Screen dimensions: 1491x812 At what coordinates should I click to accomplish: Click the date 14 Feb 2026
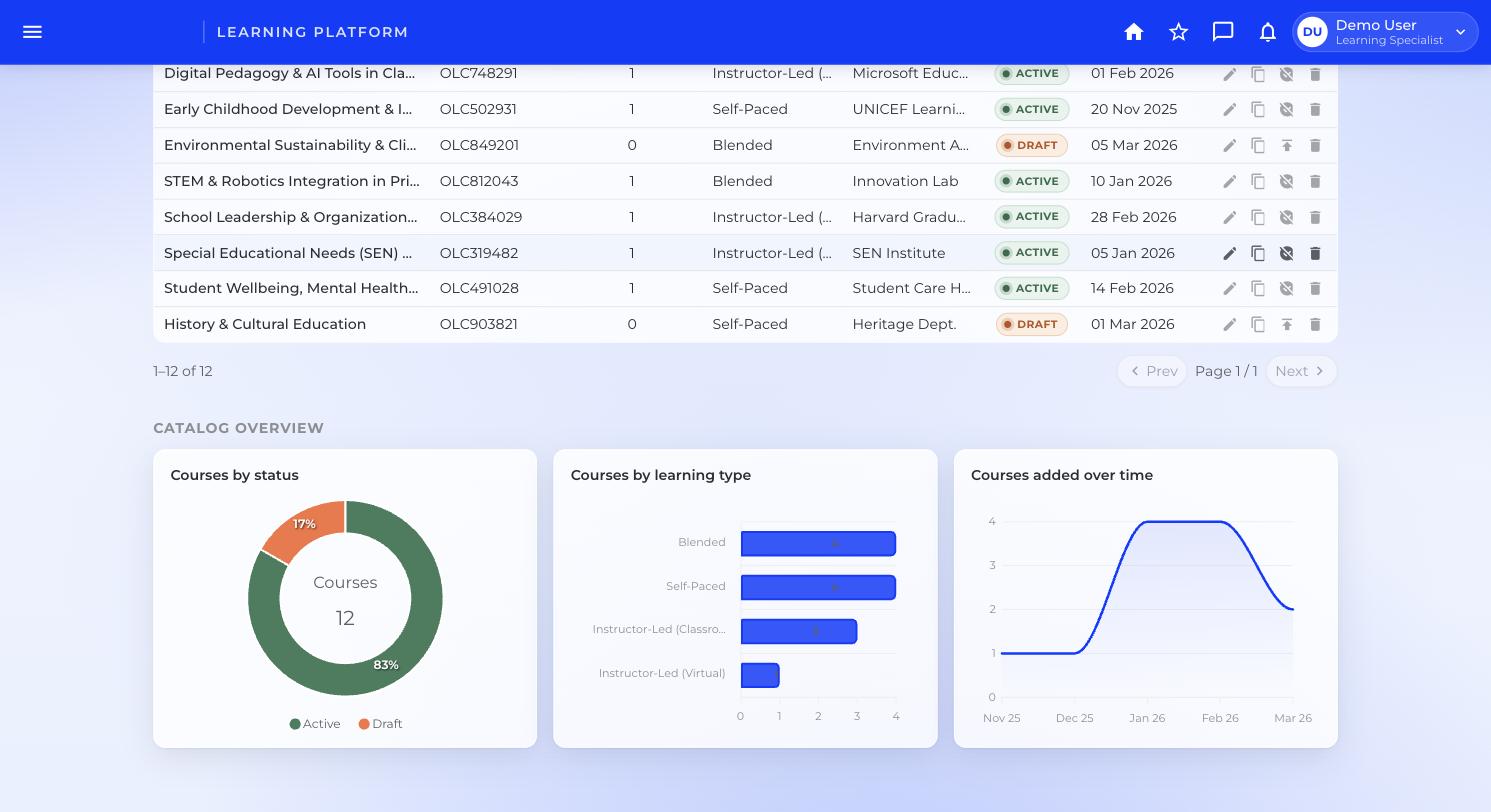click(1132, 288)
